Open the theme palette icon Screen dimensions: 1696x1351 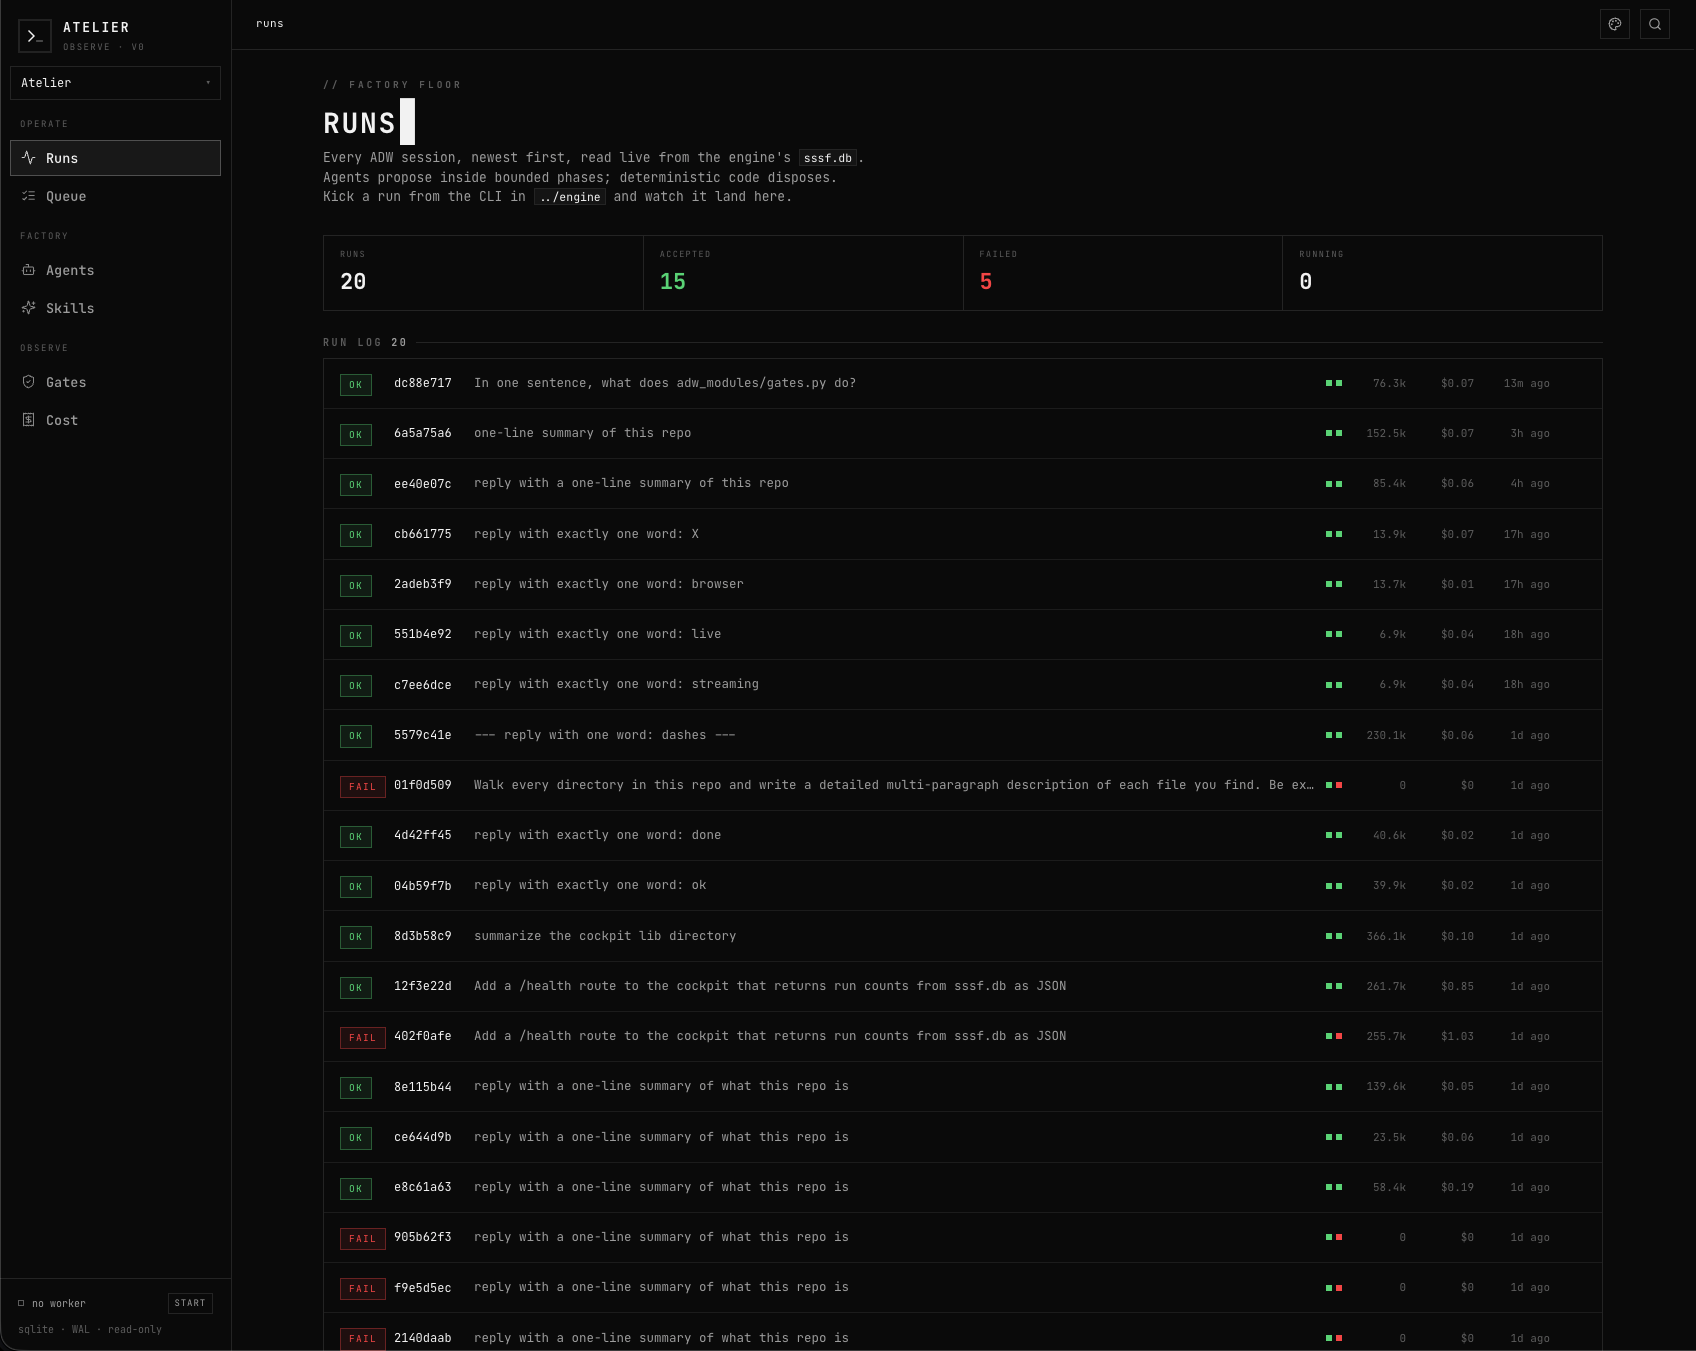(1615, 24)
